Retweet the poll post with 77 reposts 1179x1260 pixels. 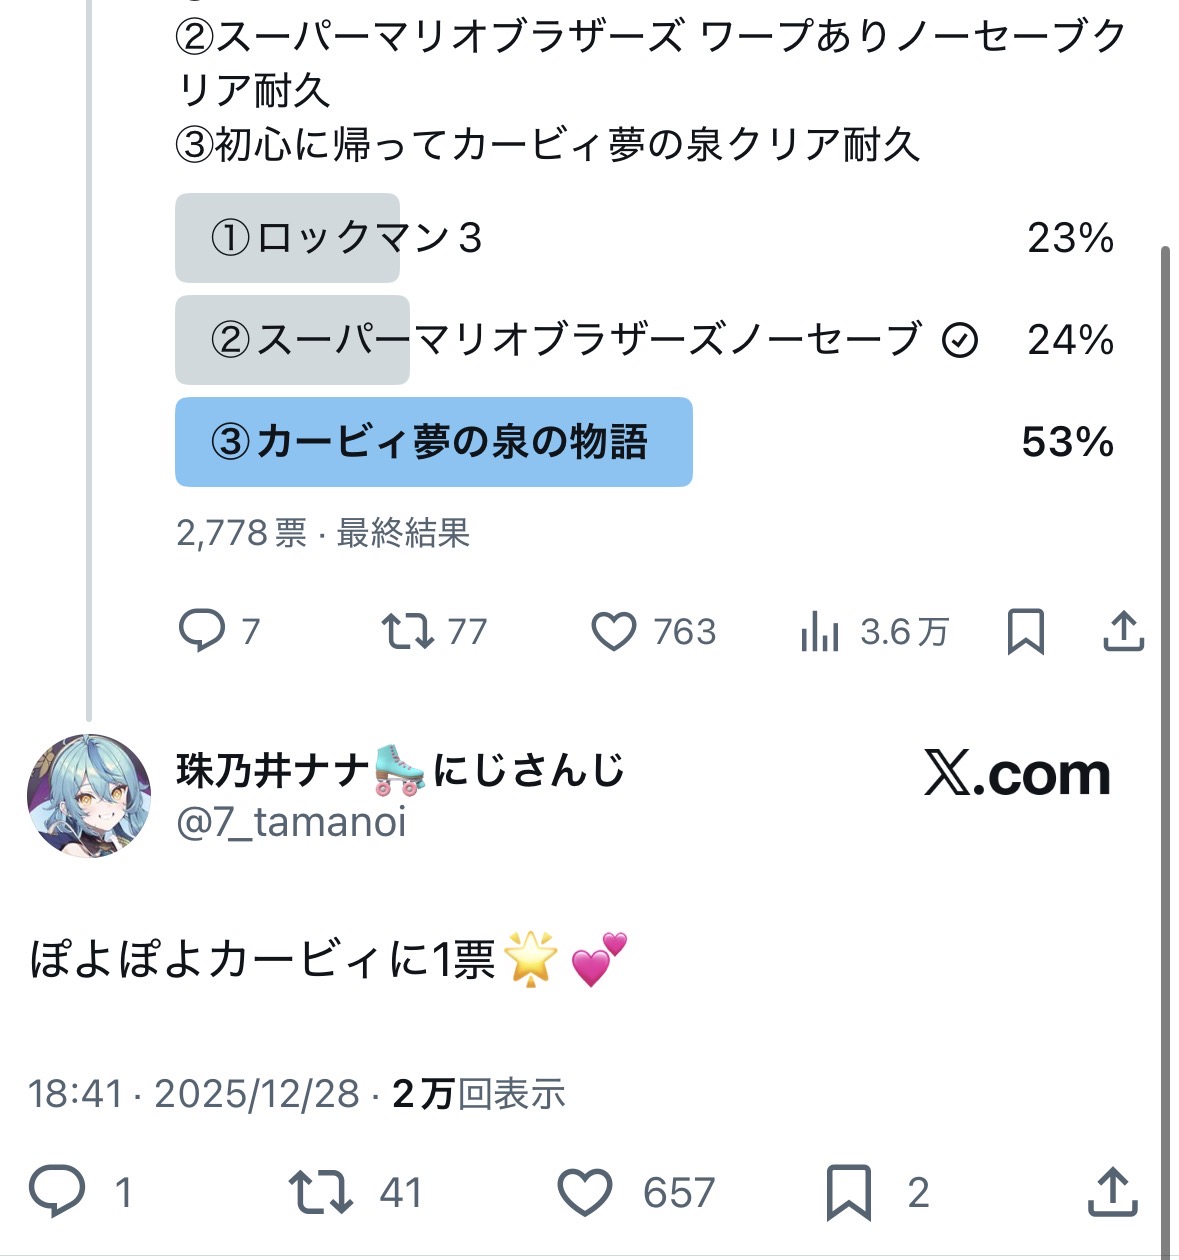[x=408, y=631]
